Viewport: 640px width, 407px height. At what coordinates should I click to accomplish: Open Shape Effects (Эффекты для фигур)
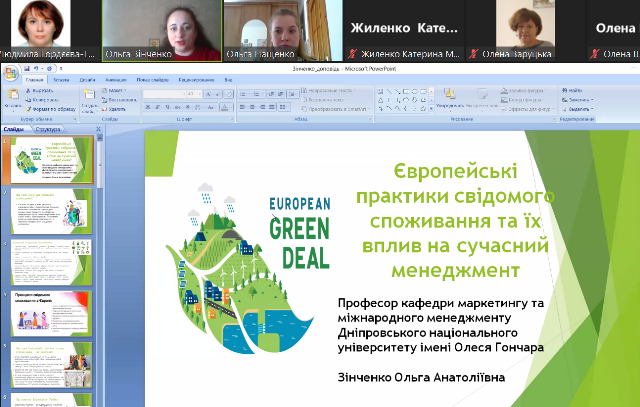tap(528, 109)
